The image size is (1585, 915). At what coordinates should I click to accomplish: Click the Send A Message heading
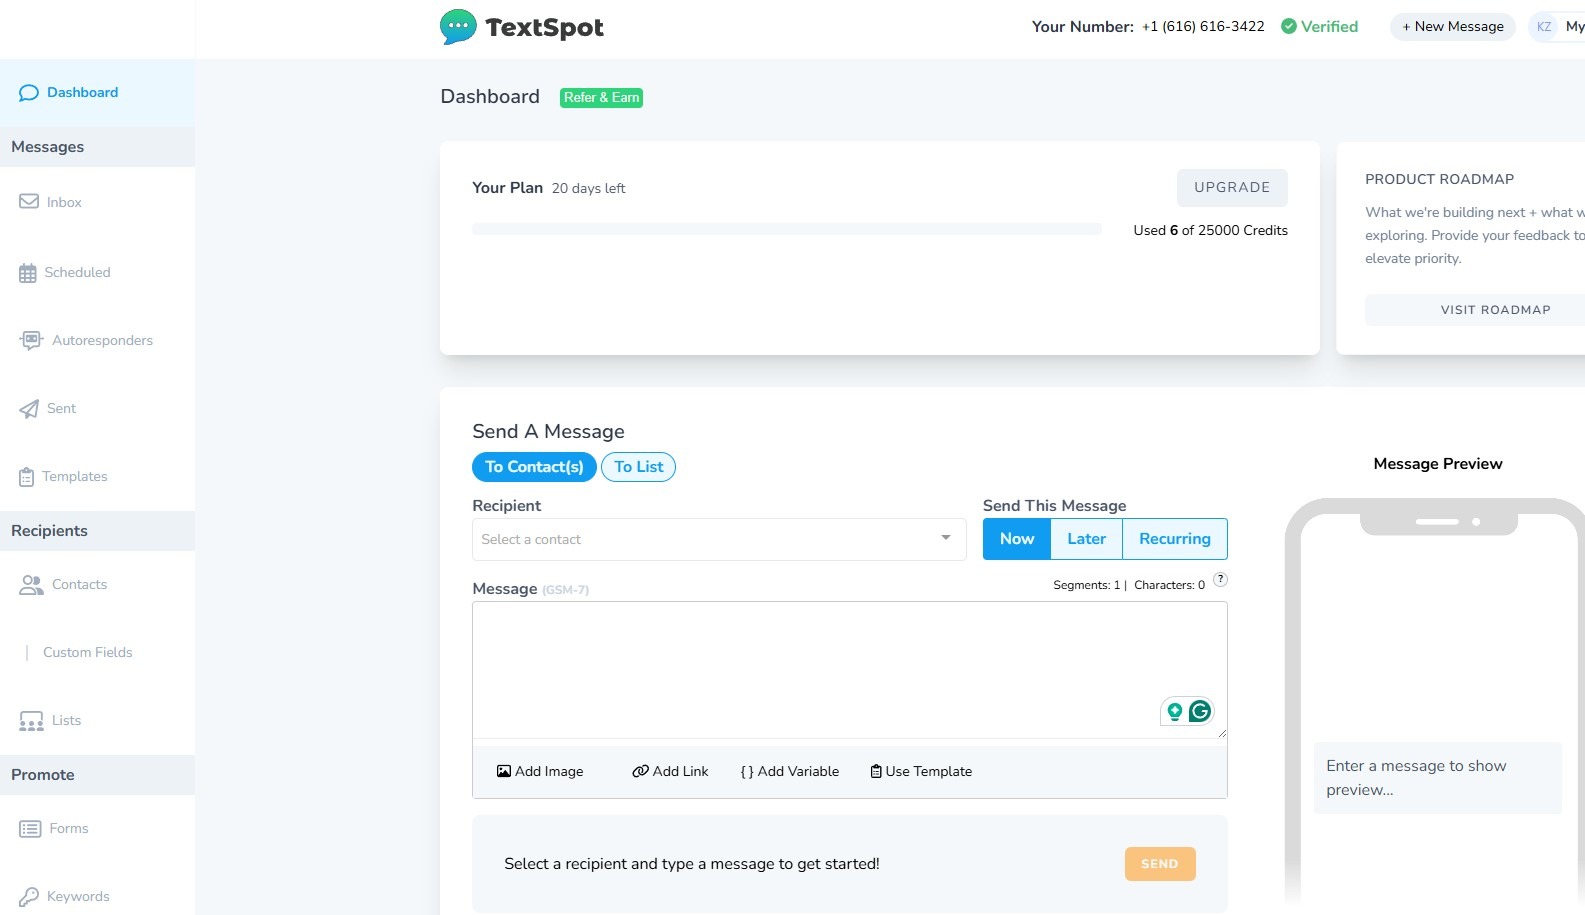[x=548, y=432]
